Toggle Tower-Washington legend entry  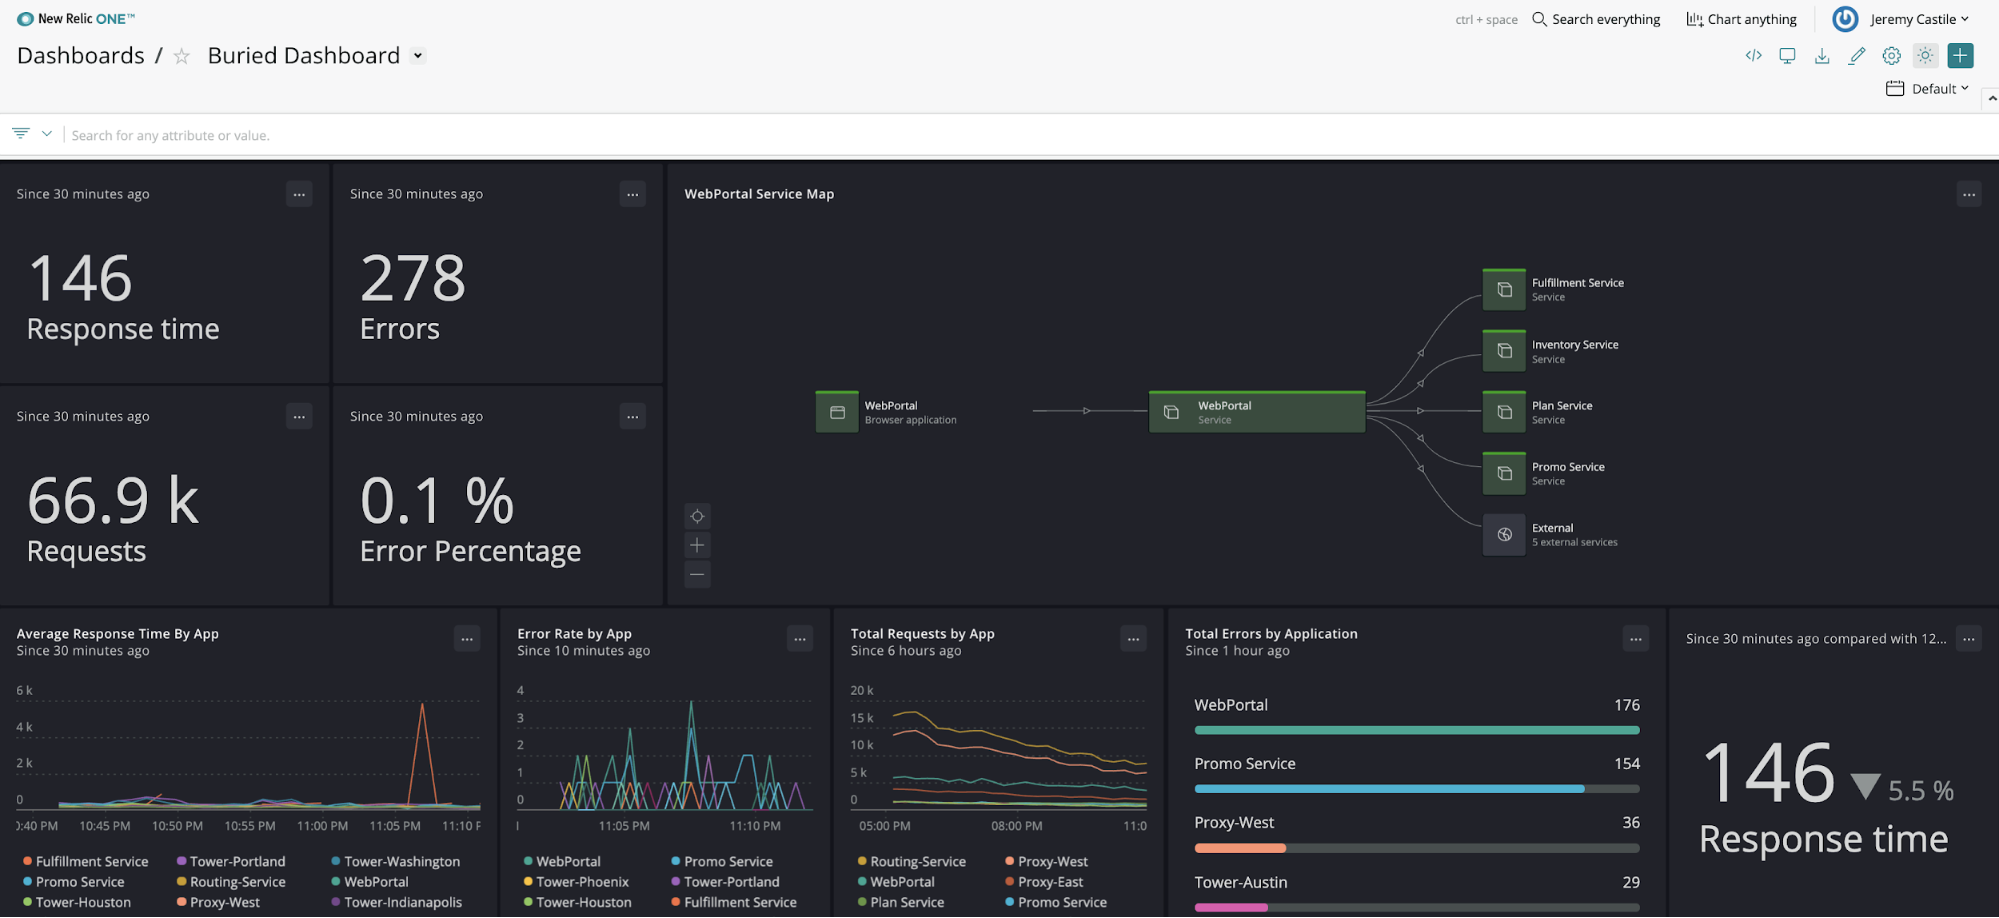click(x=396, y=861)
